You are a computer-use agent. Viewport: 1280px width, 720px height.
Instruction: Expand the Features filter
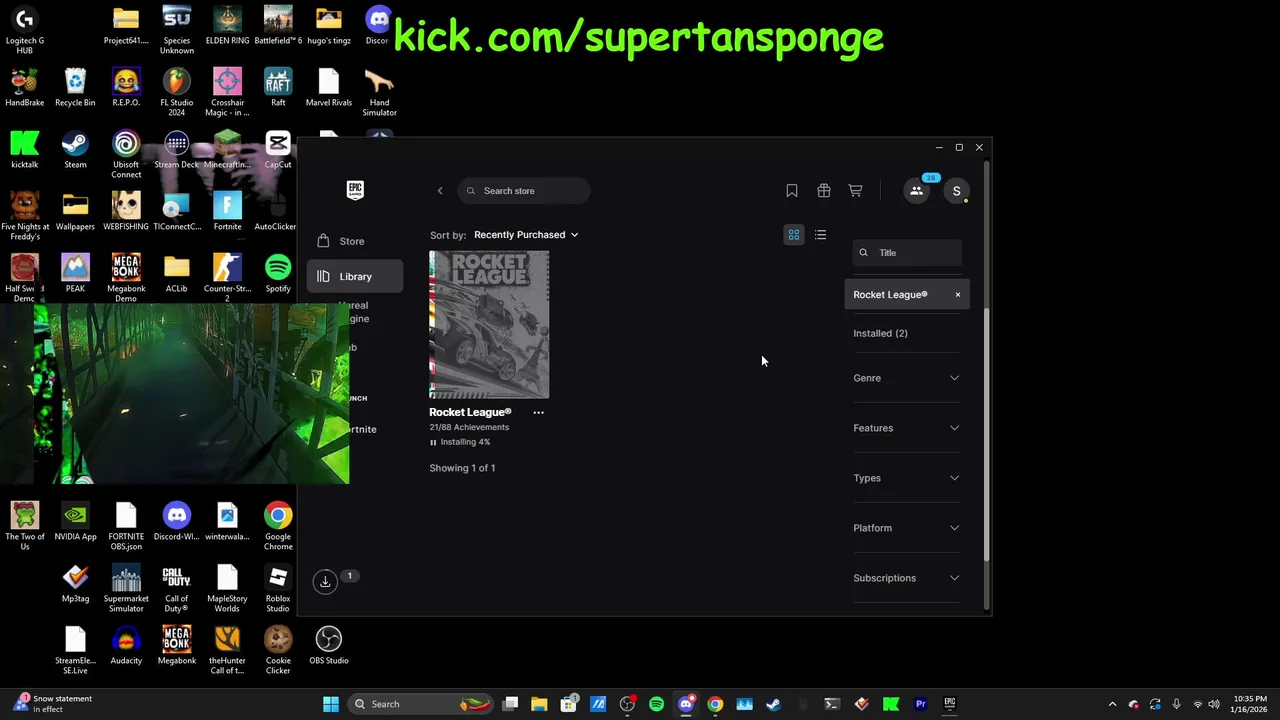coord(906,428)
